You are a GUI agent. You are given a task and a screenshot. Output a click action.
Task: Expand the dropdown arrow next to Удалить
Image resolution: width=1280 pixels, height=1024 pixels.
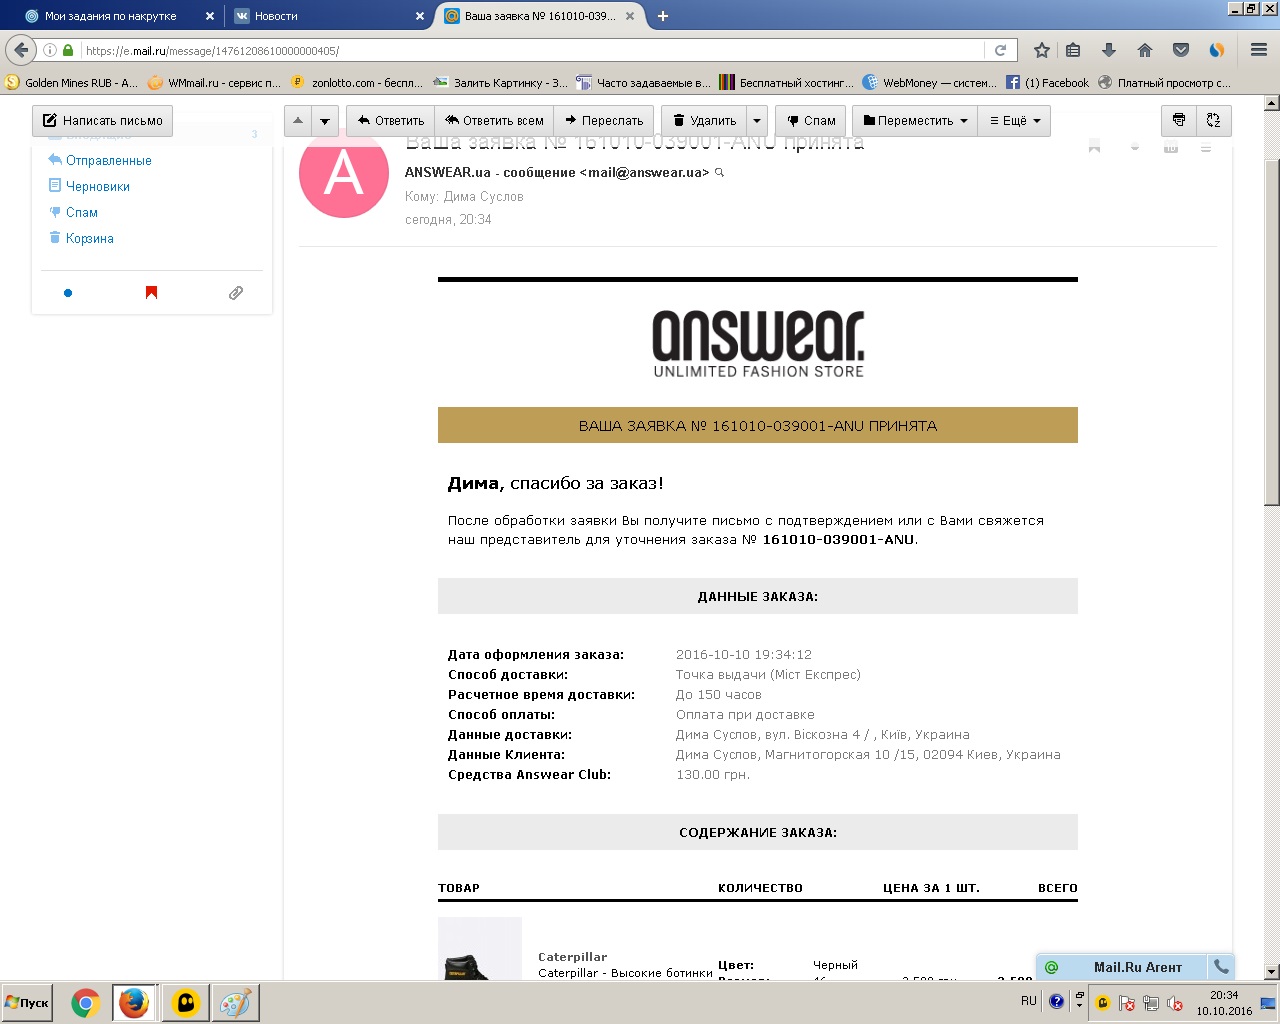[757, 120]
